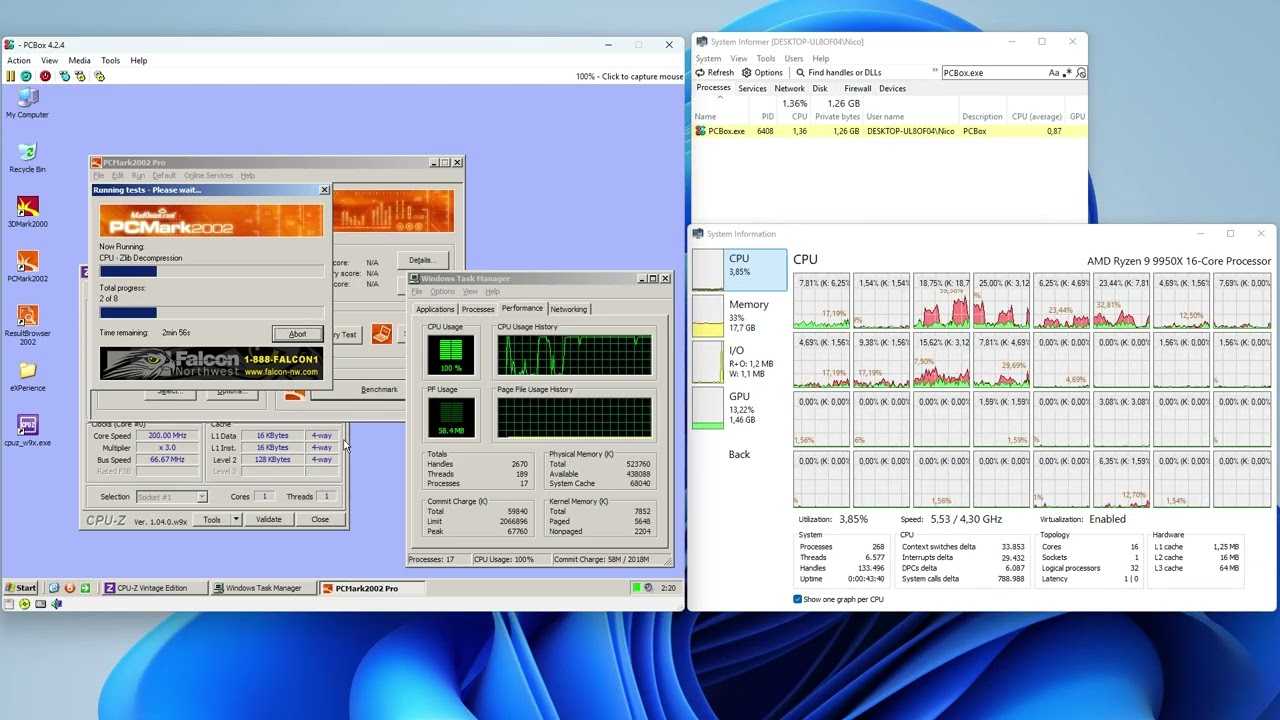
Task: Open the Action menu in PCBox
Action: click(19, 60)
